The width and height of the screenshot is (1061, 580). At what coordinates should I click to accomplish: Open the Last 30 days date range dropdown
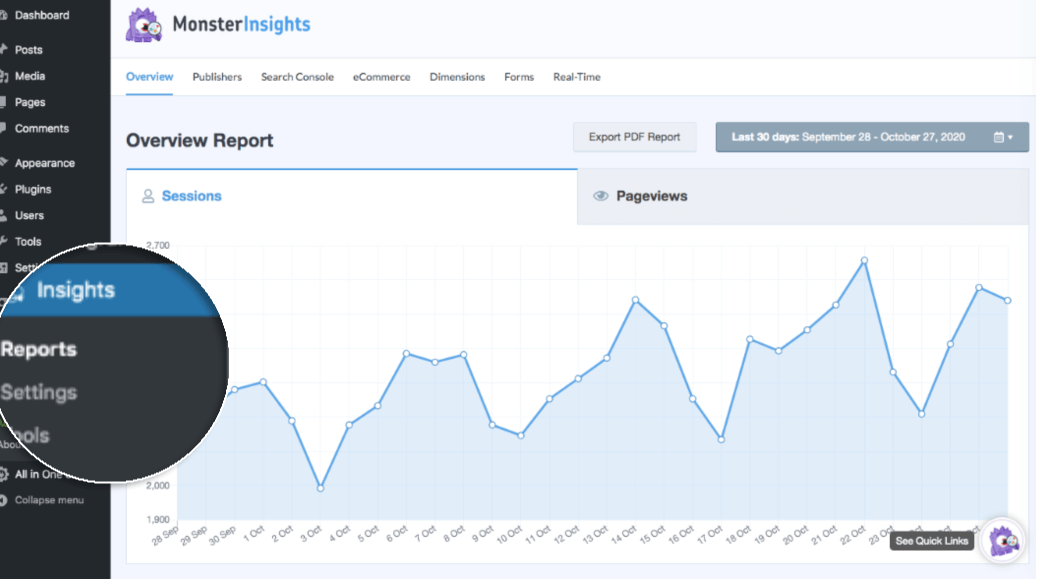point(870,137)
